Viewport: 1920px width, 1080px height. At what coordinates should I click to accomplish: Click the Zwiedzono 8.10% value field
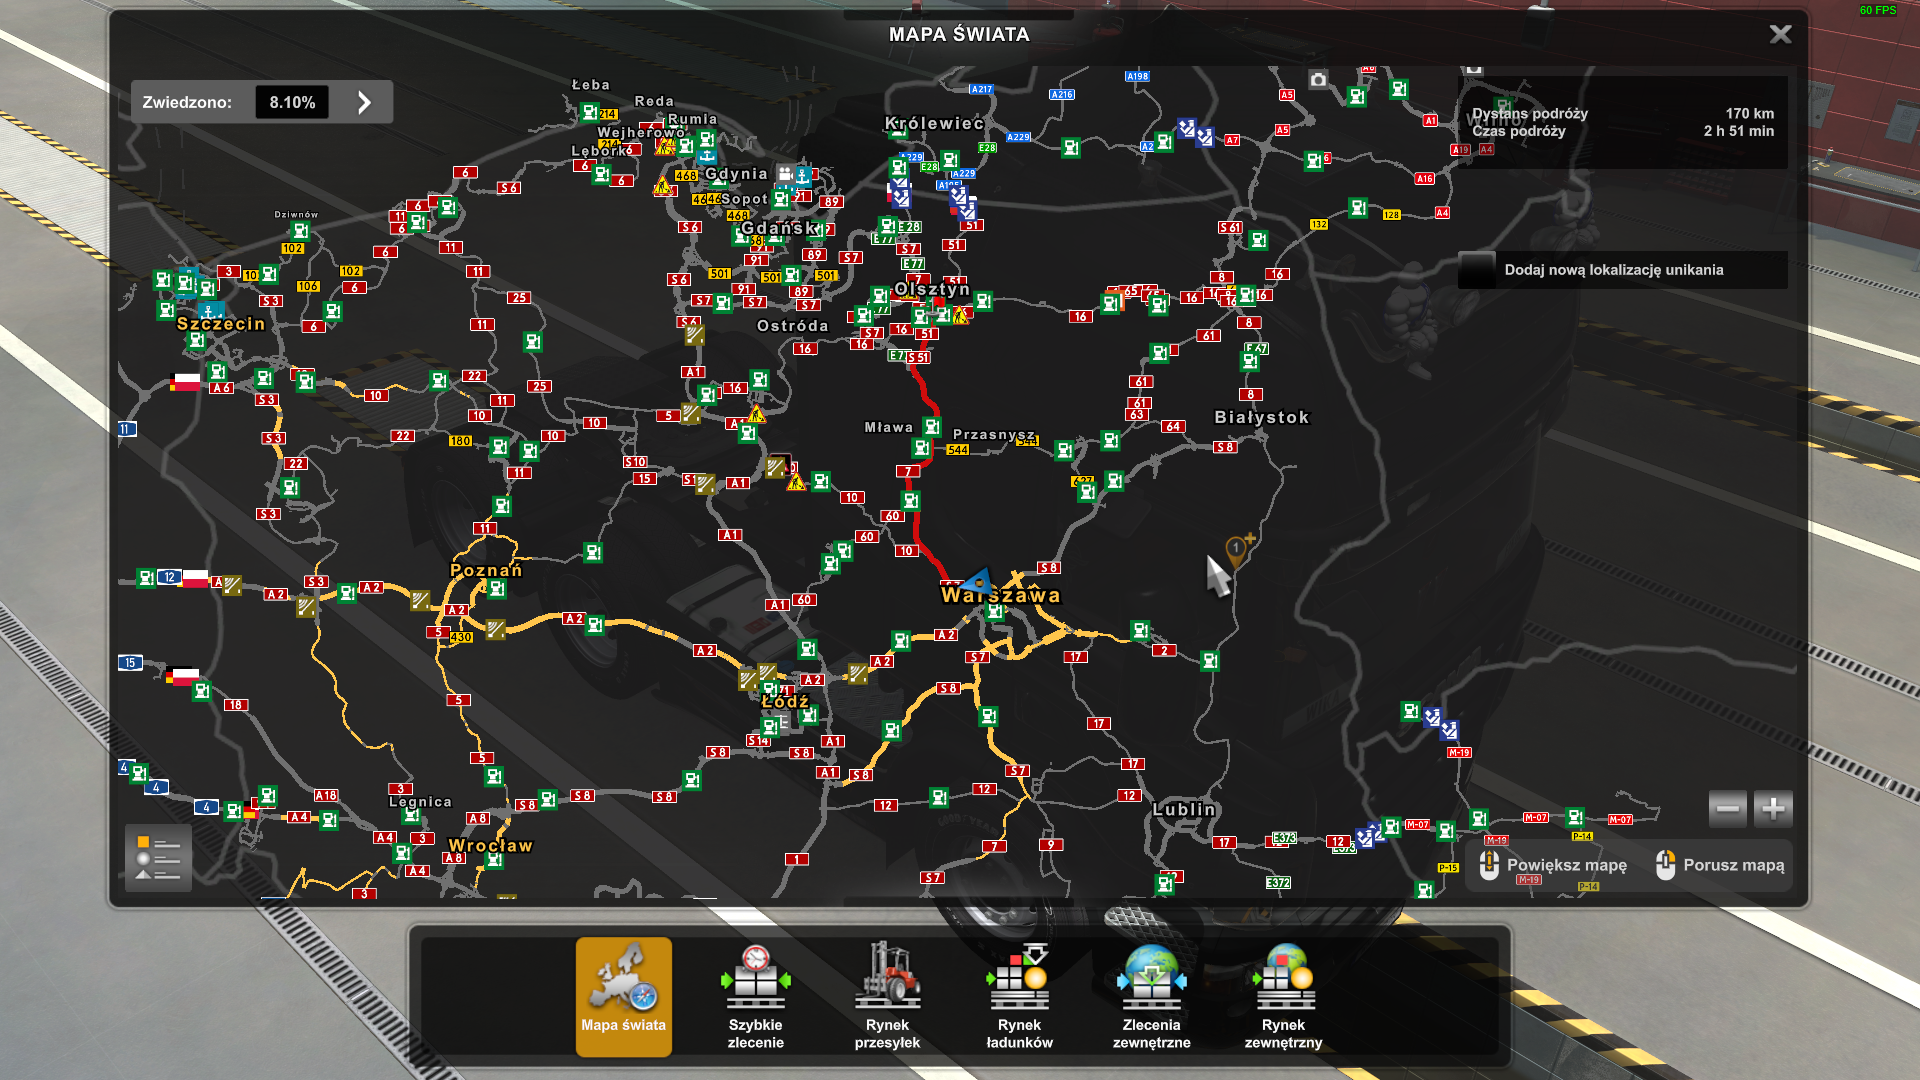pyautogui.click(x=292, y=102)
